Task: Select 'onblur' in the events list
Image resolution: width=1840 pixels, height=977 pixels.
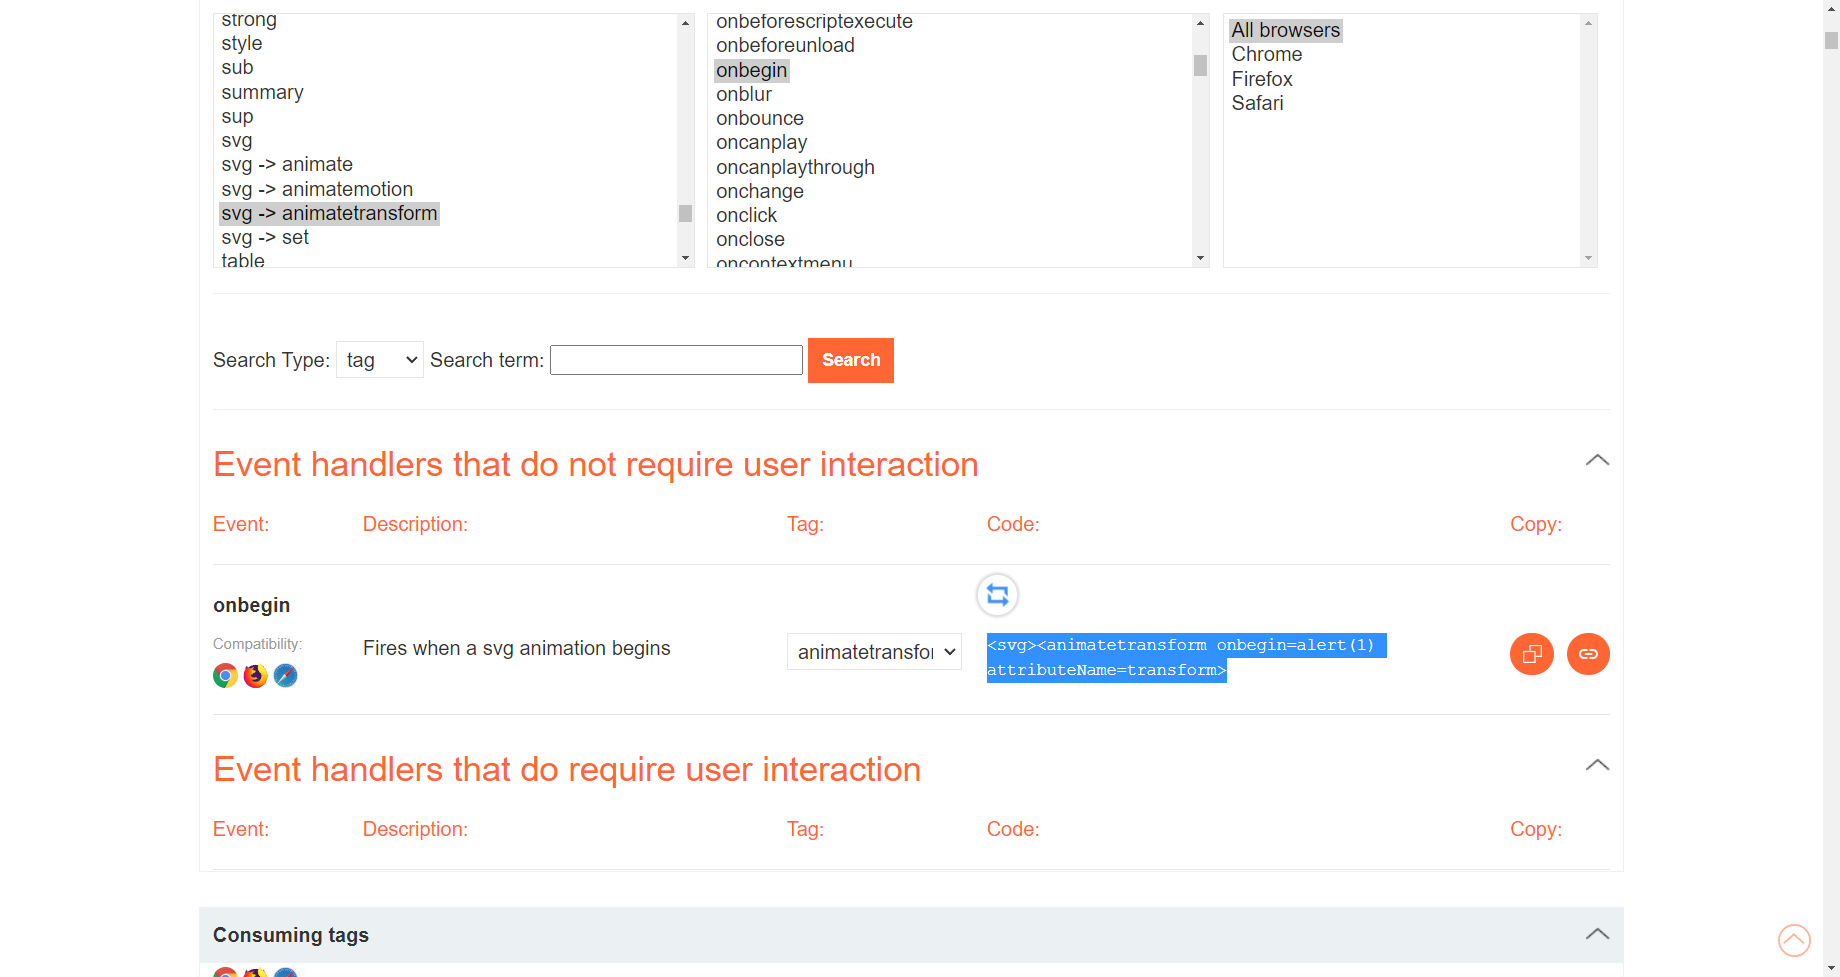Action: coord(743,94)
